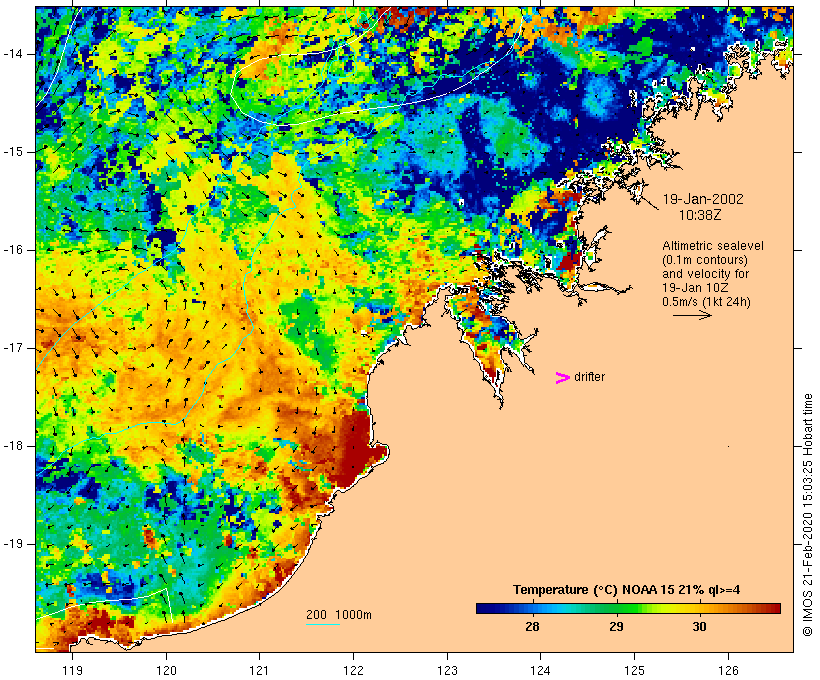The width and height of the screenshot is (820, 680).
Task: Click the 'and velocity for' caption line
Action: 705,274
